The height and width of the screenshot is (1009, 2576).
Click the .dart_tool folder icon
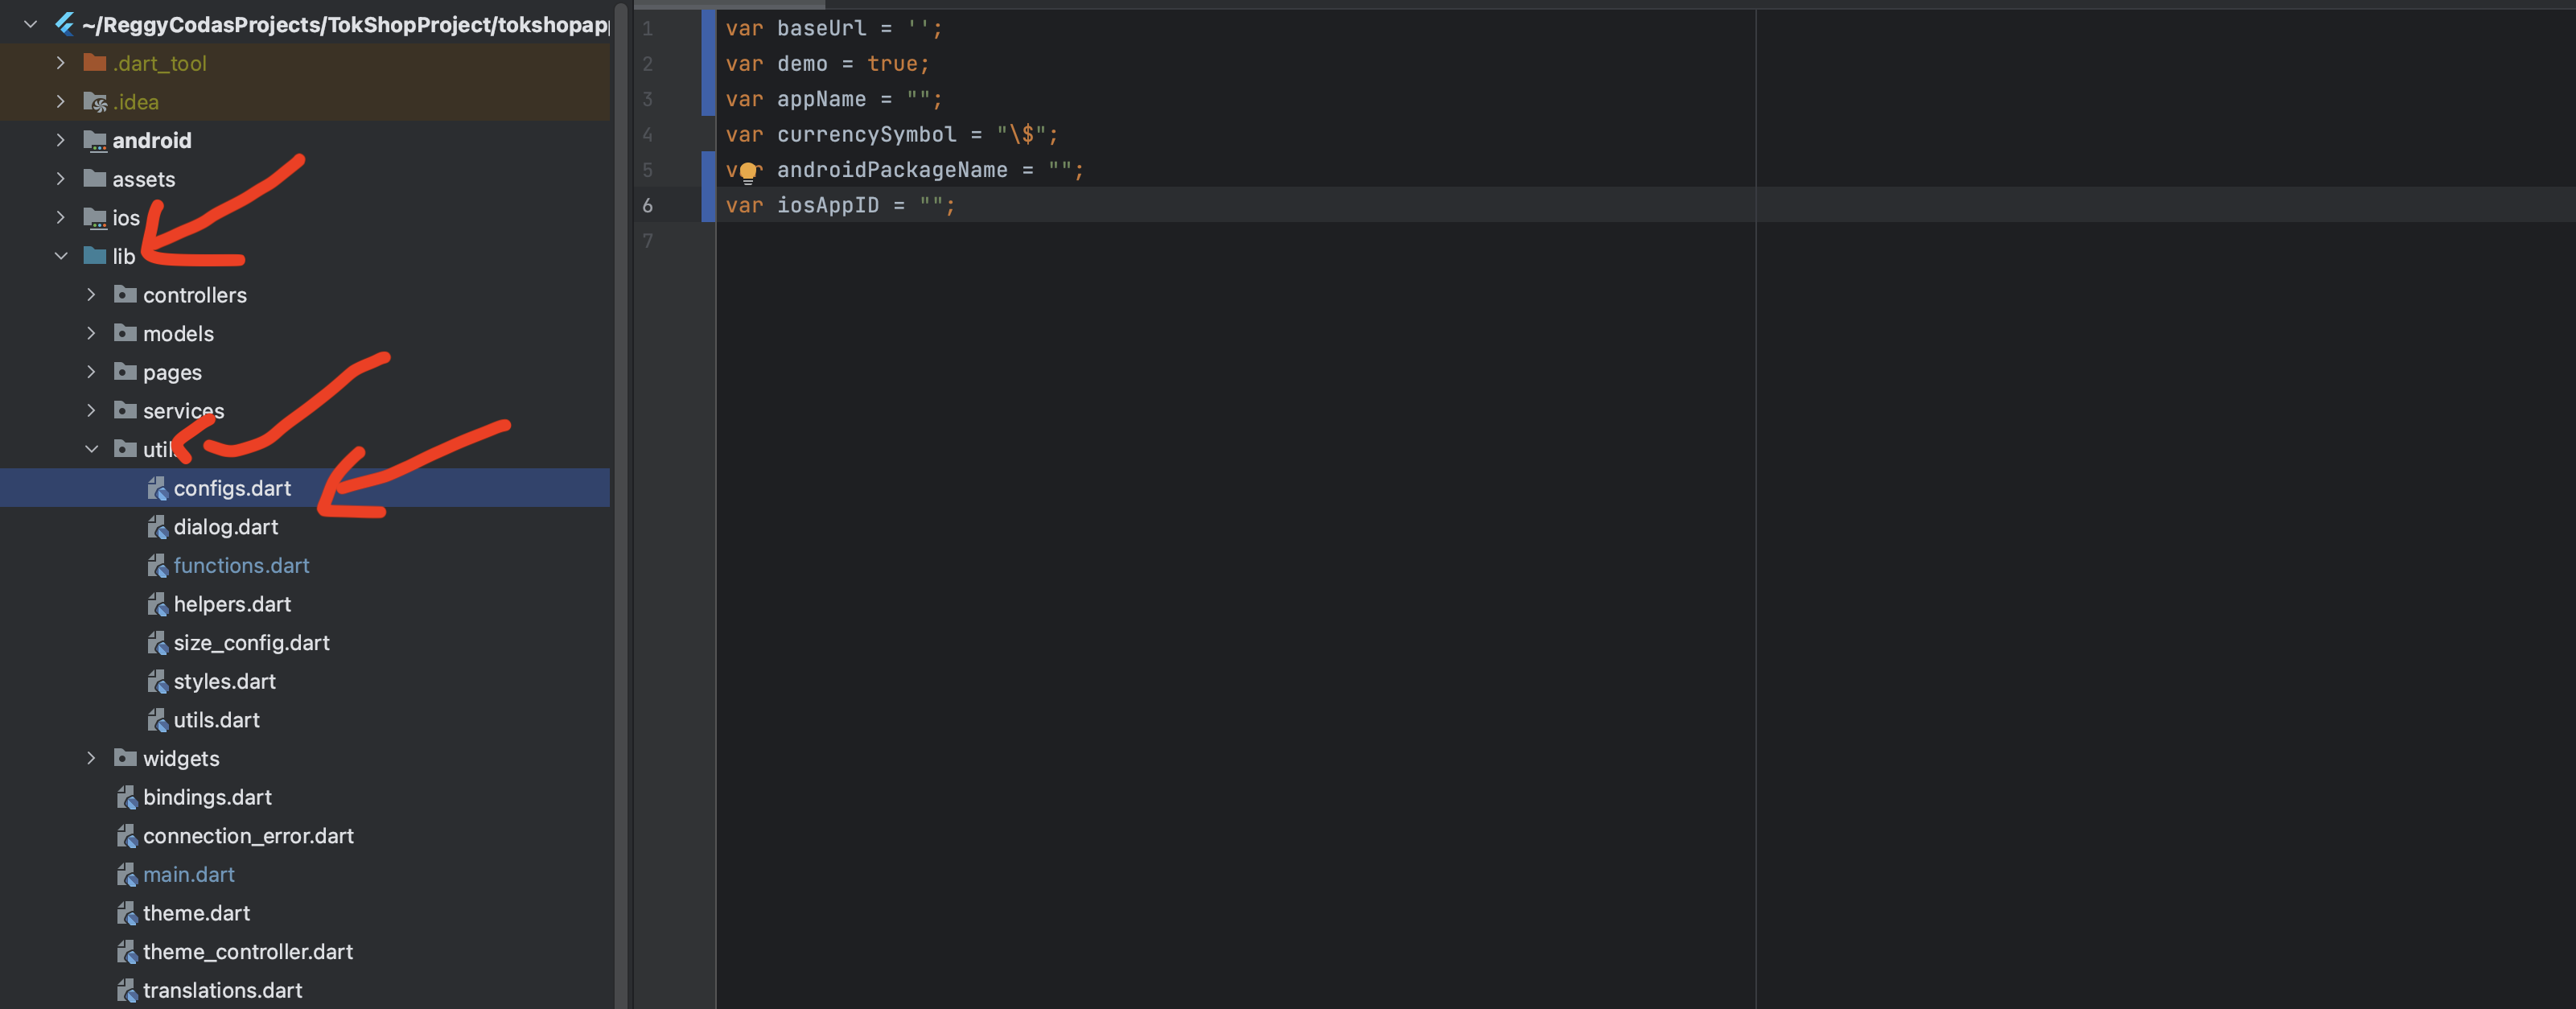[x=95, y=63]
